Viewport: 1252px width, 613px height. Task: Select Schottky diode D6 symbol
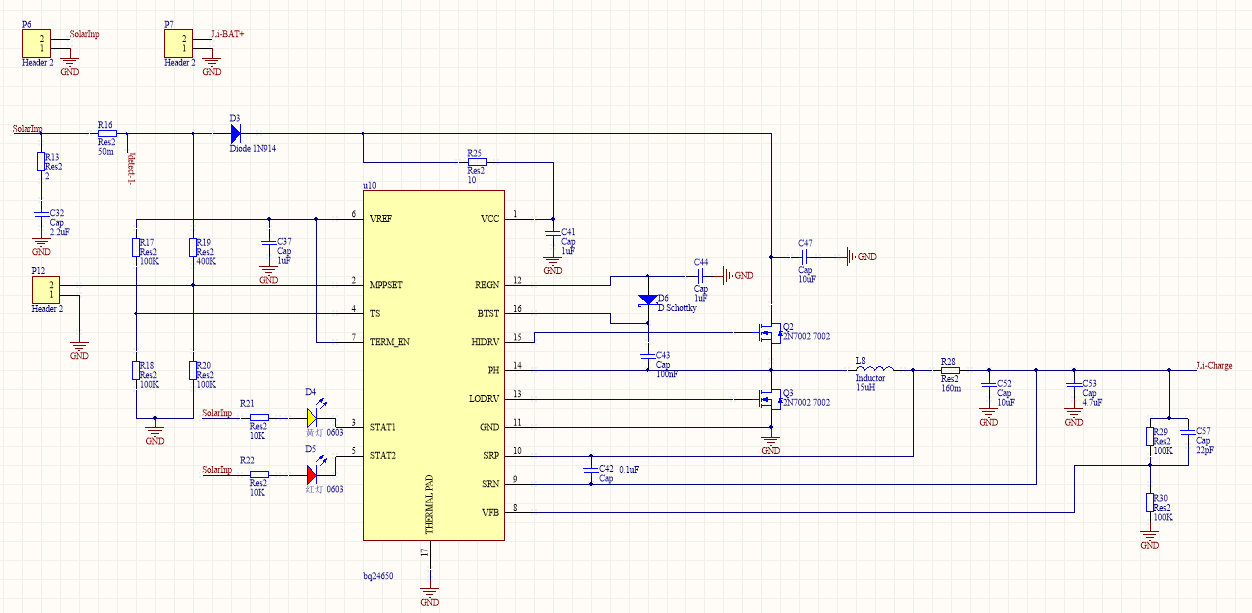pyautogui.click(x=647, y=300)
